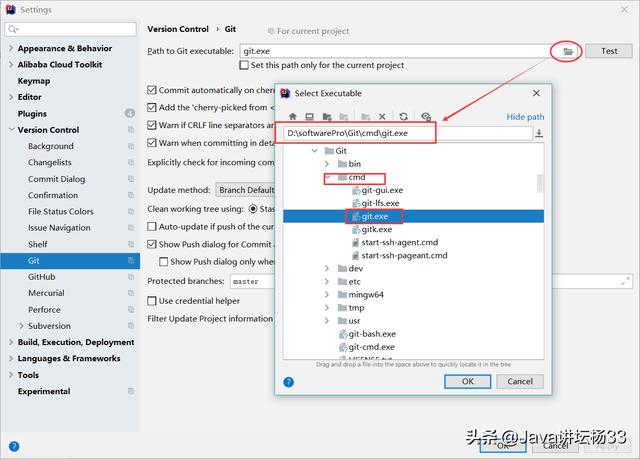The image size is (640, 459).
Task: Click the browse folder icon beside Git path
Action: 568,51
